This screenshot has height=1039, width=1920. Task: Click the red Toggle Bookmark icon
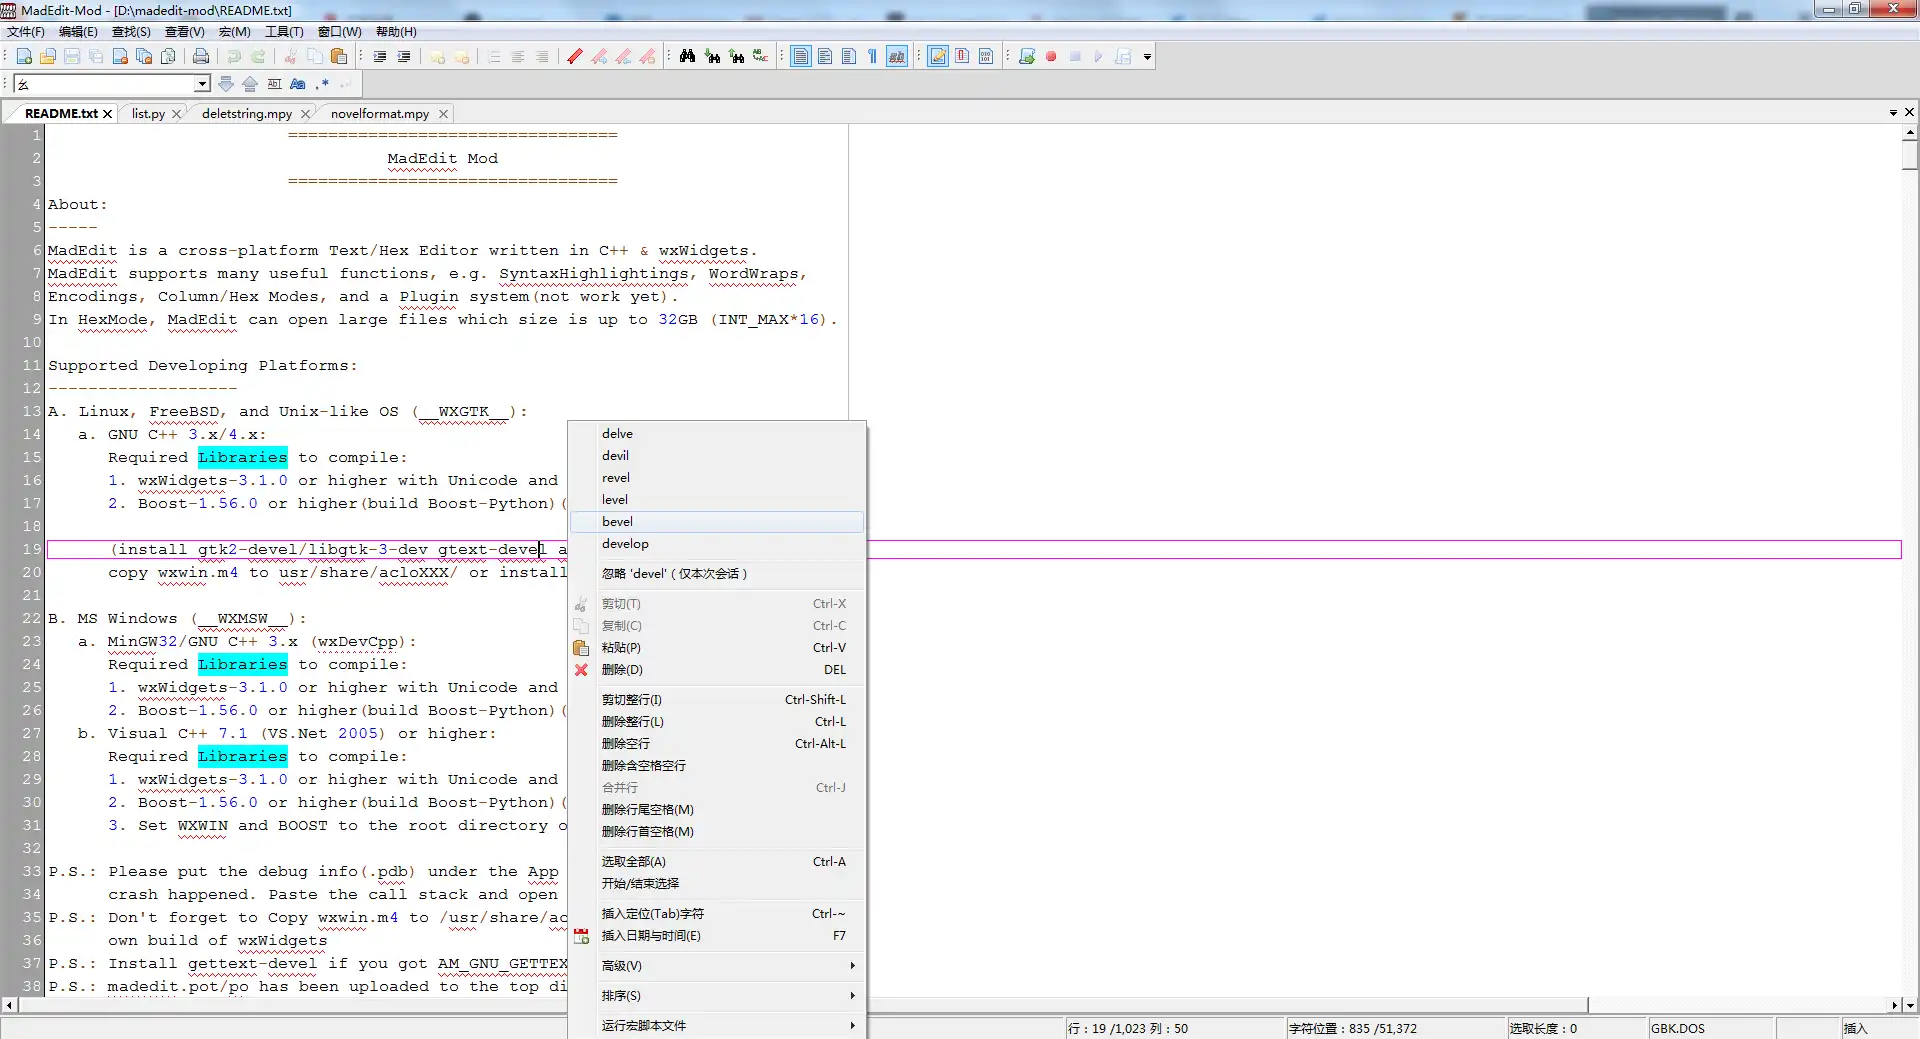[575, 57]
